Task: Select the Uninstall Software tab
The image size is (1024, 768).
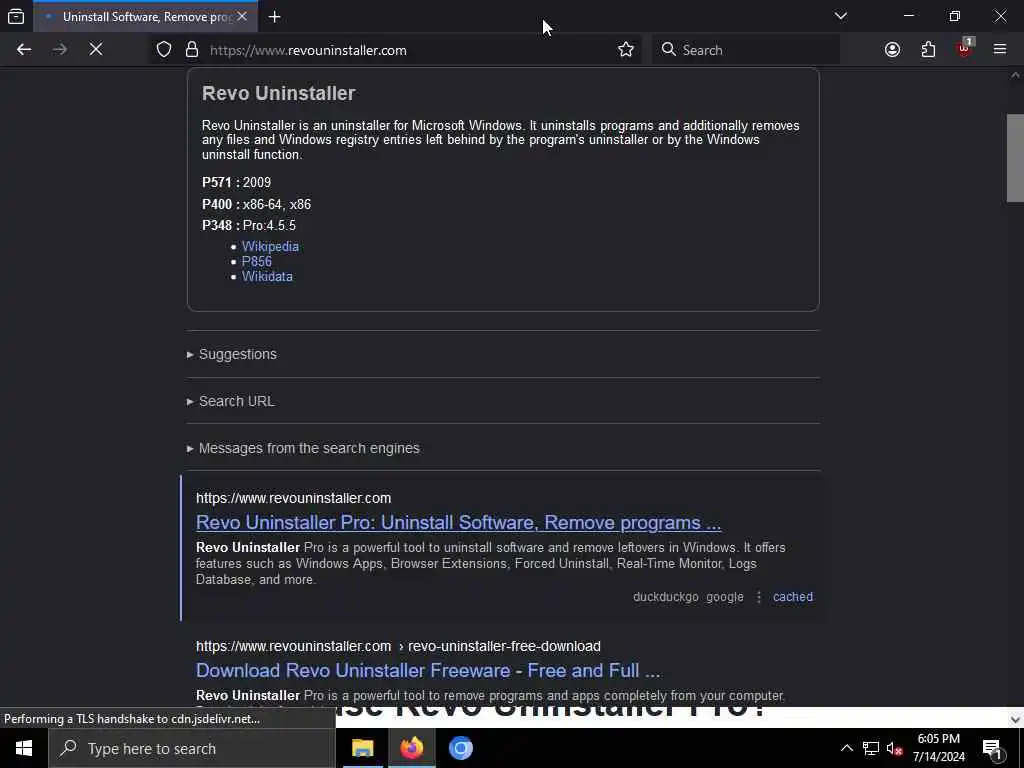Action: [x=145, y=17]
